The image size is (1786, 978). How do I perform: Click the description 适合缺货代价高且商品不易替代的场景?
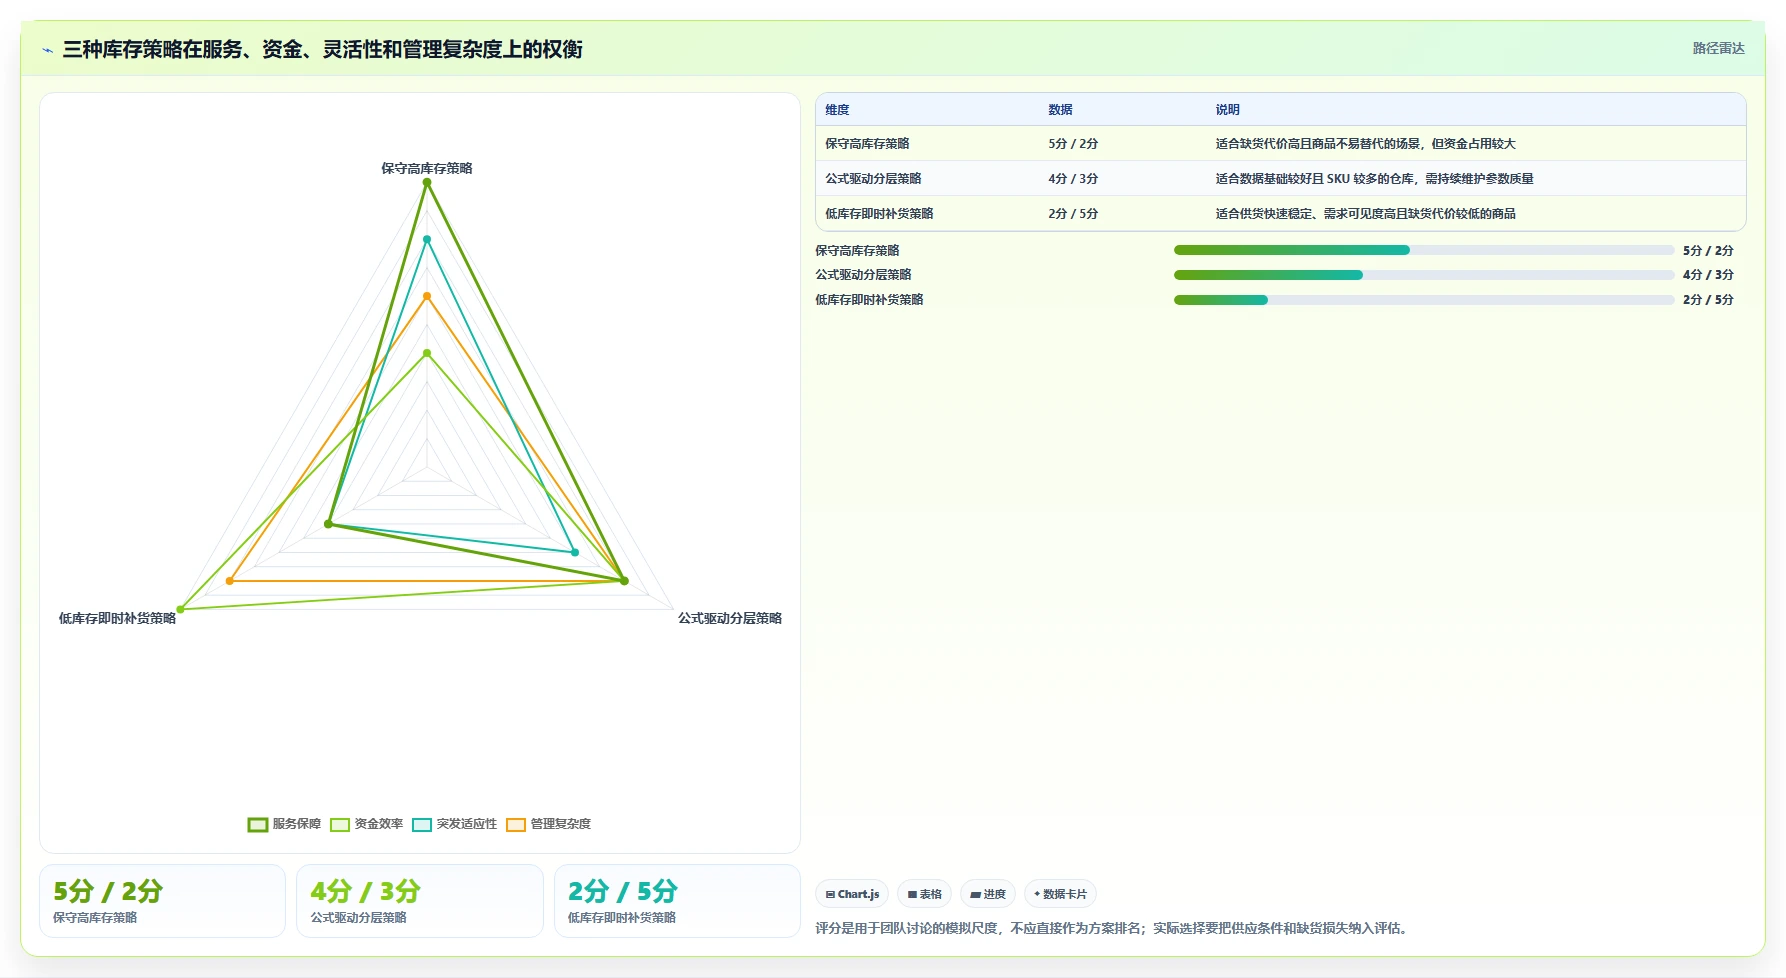click(x=1365, y=144)
